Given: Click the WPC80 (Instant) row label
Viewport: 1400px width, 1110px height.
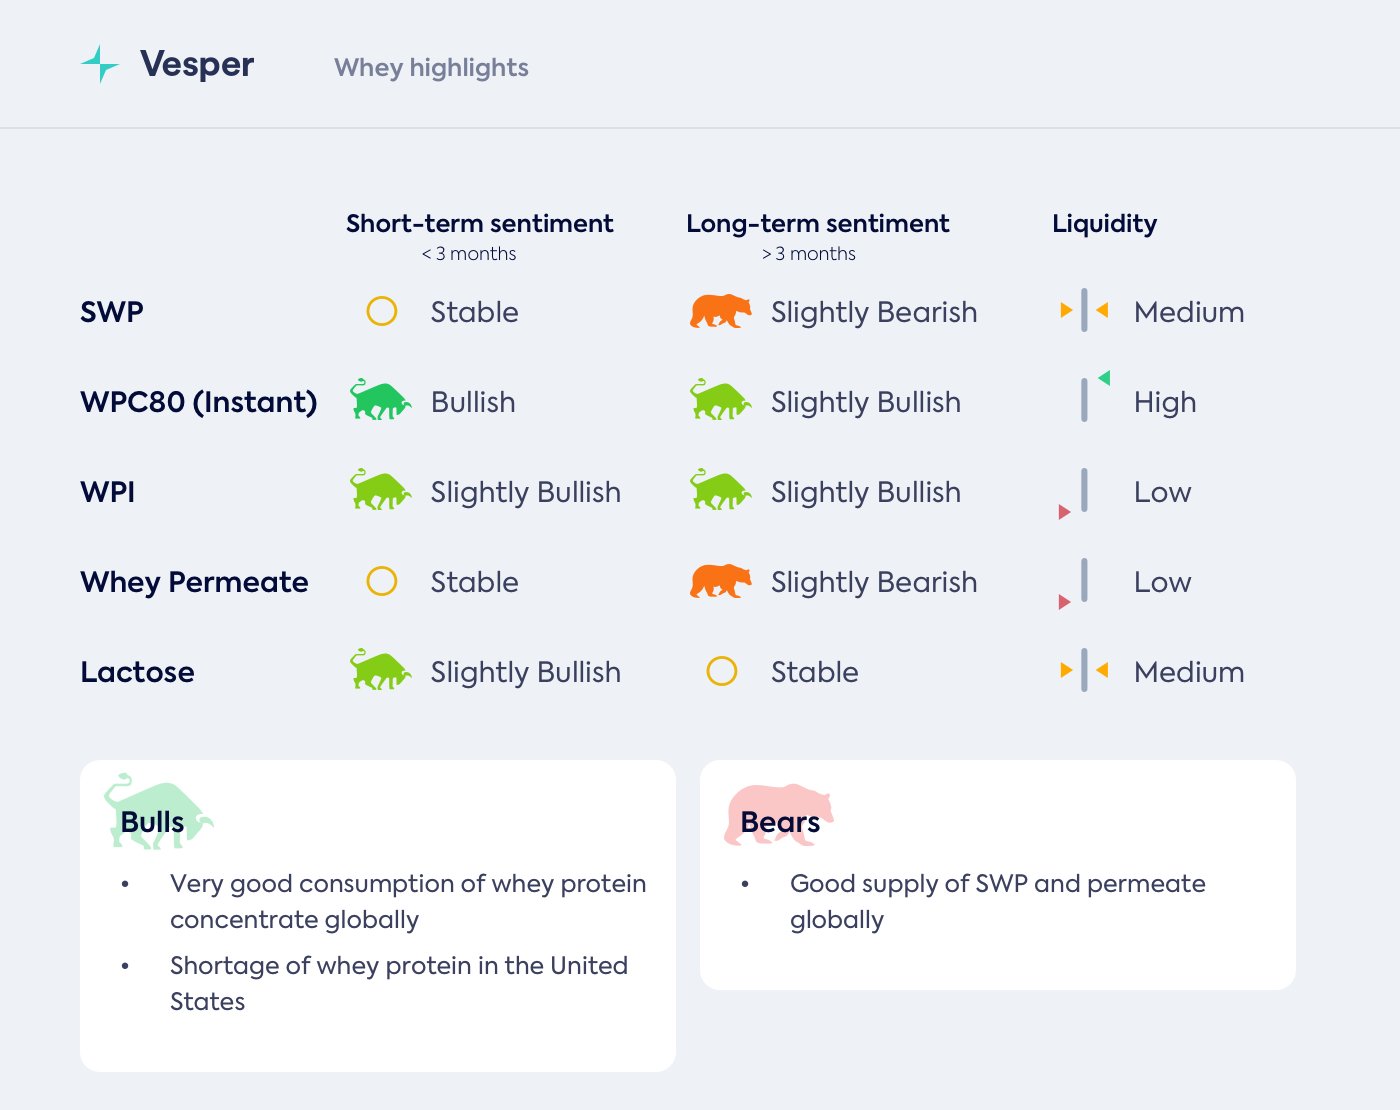Looking at the screenshot, I should pyautogui.click(x=198, y=402).
